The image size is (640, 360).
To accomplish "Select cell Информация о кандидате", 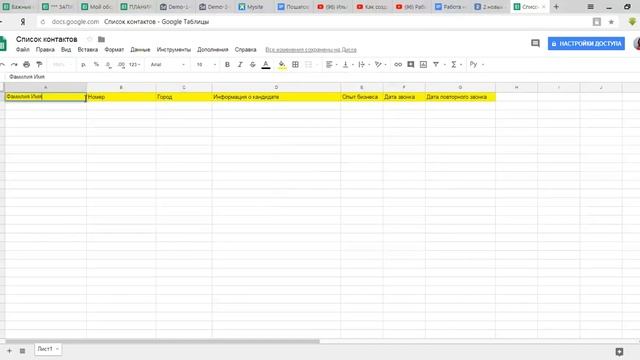I will (x=276, y=97).
